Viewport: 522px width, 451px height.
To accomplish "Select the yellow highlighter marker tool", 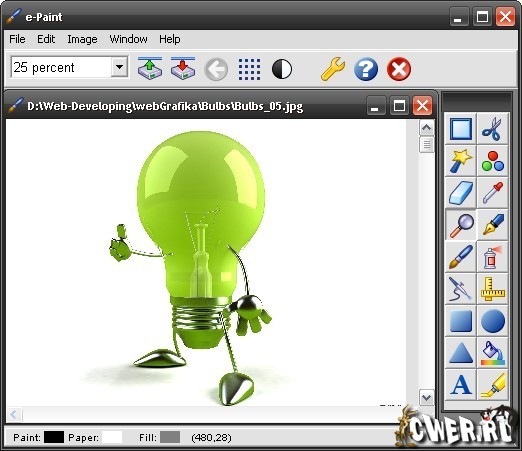I will [492, 385].
